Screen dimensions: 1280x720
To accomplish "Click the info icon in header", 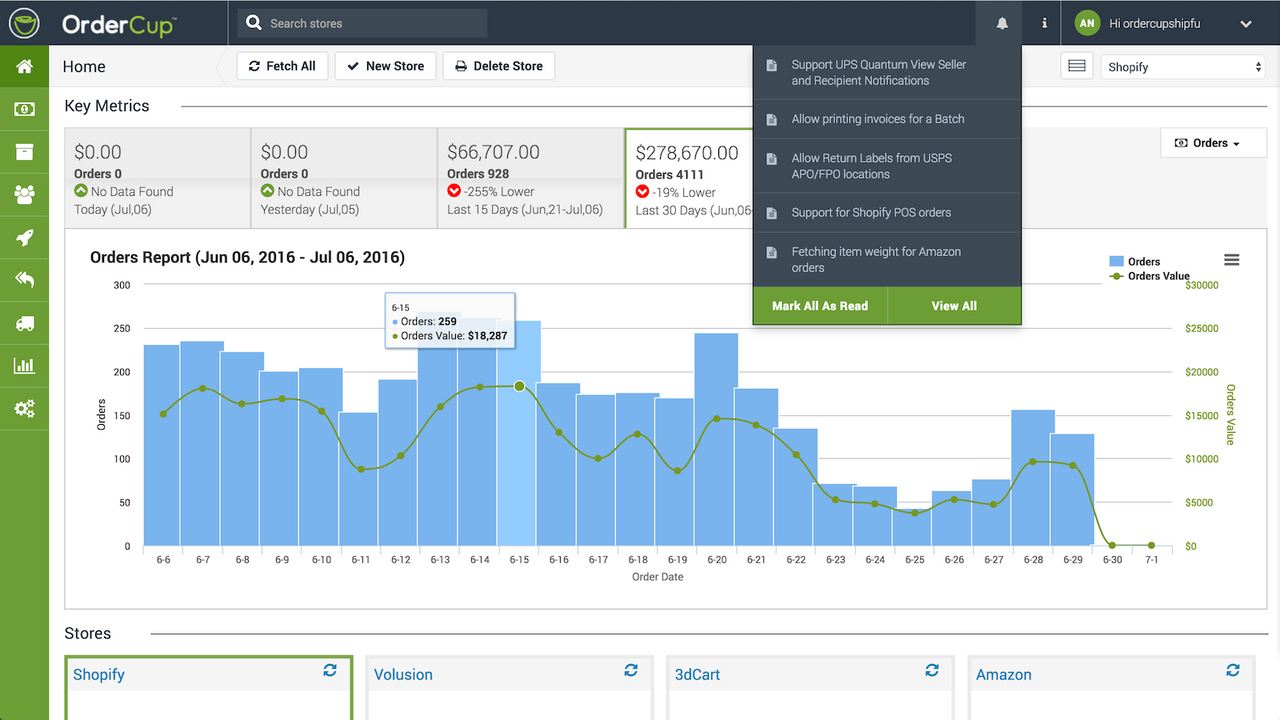I will coord(1044,23).
